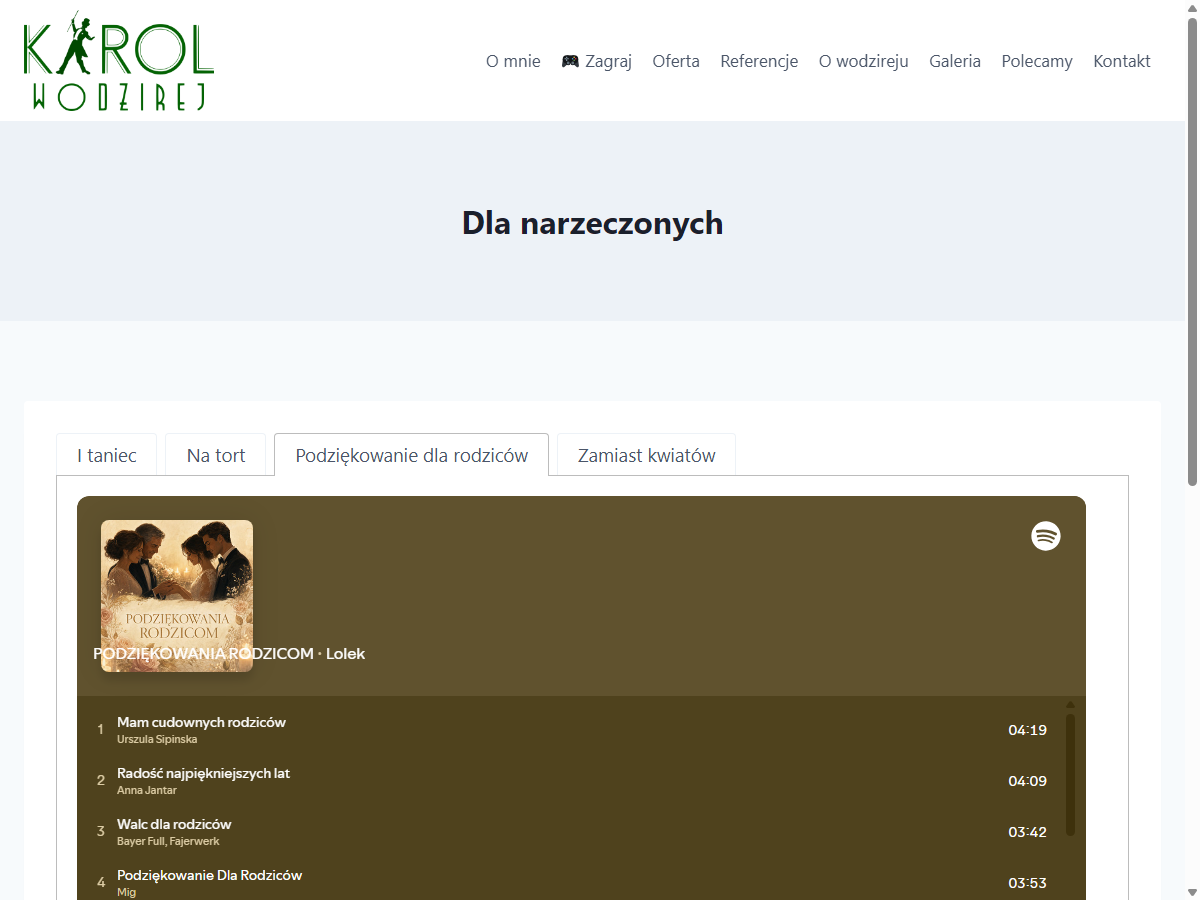Go to the Kontakt page
The image size is (1200, 900).
click(1122, 61)
